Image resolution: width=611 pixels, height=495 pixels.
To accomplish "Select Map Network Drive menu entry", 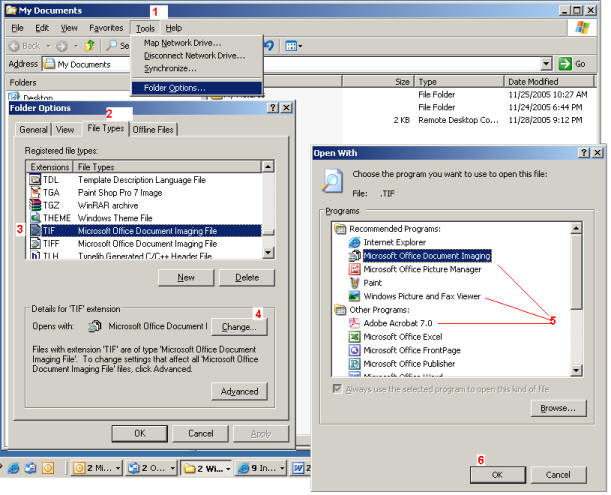I will click(x=182, y=43).
